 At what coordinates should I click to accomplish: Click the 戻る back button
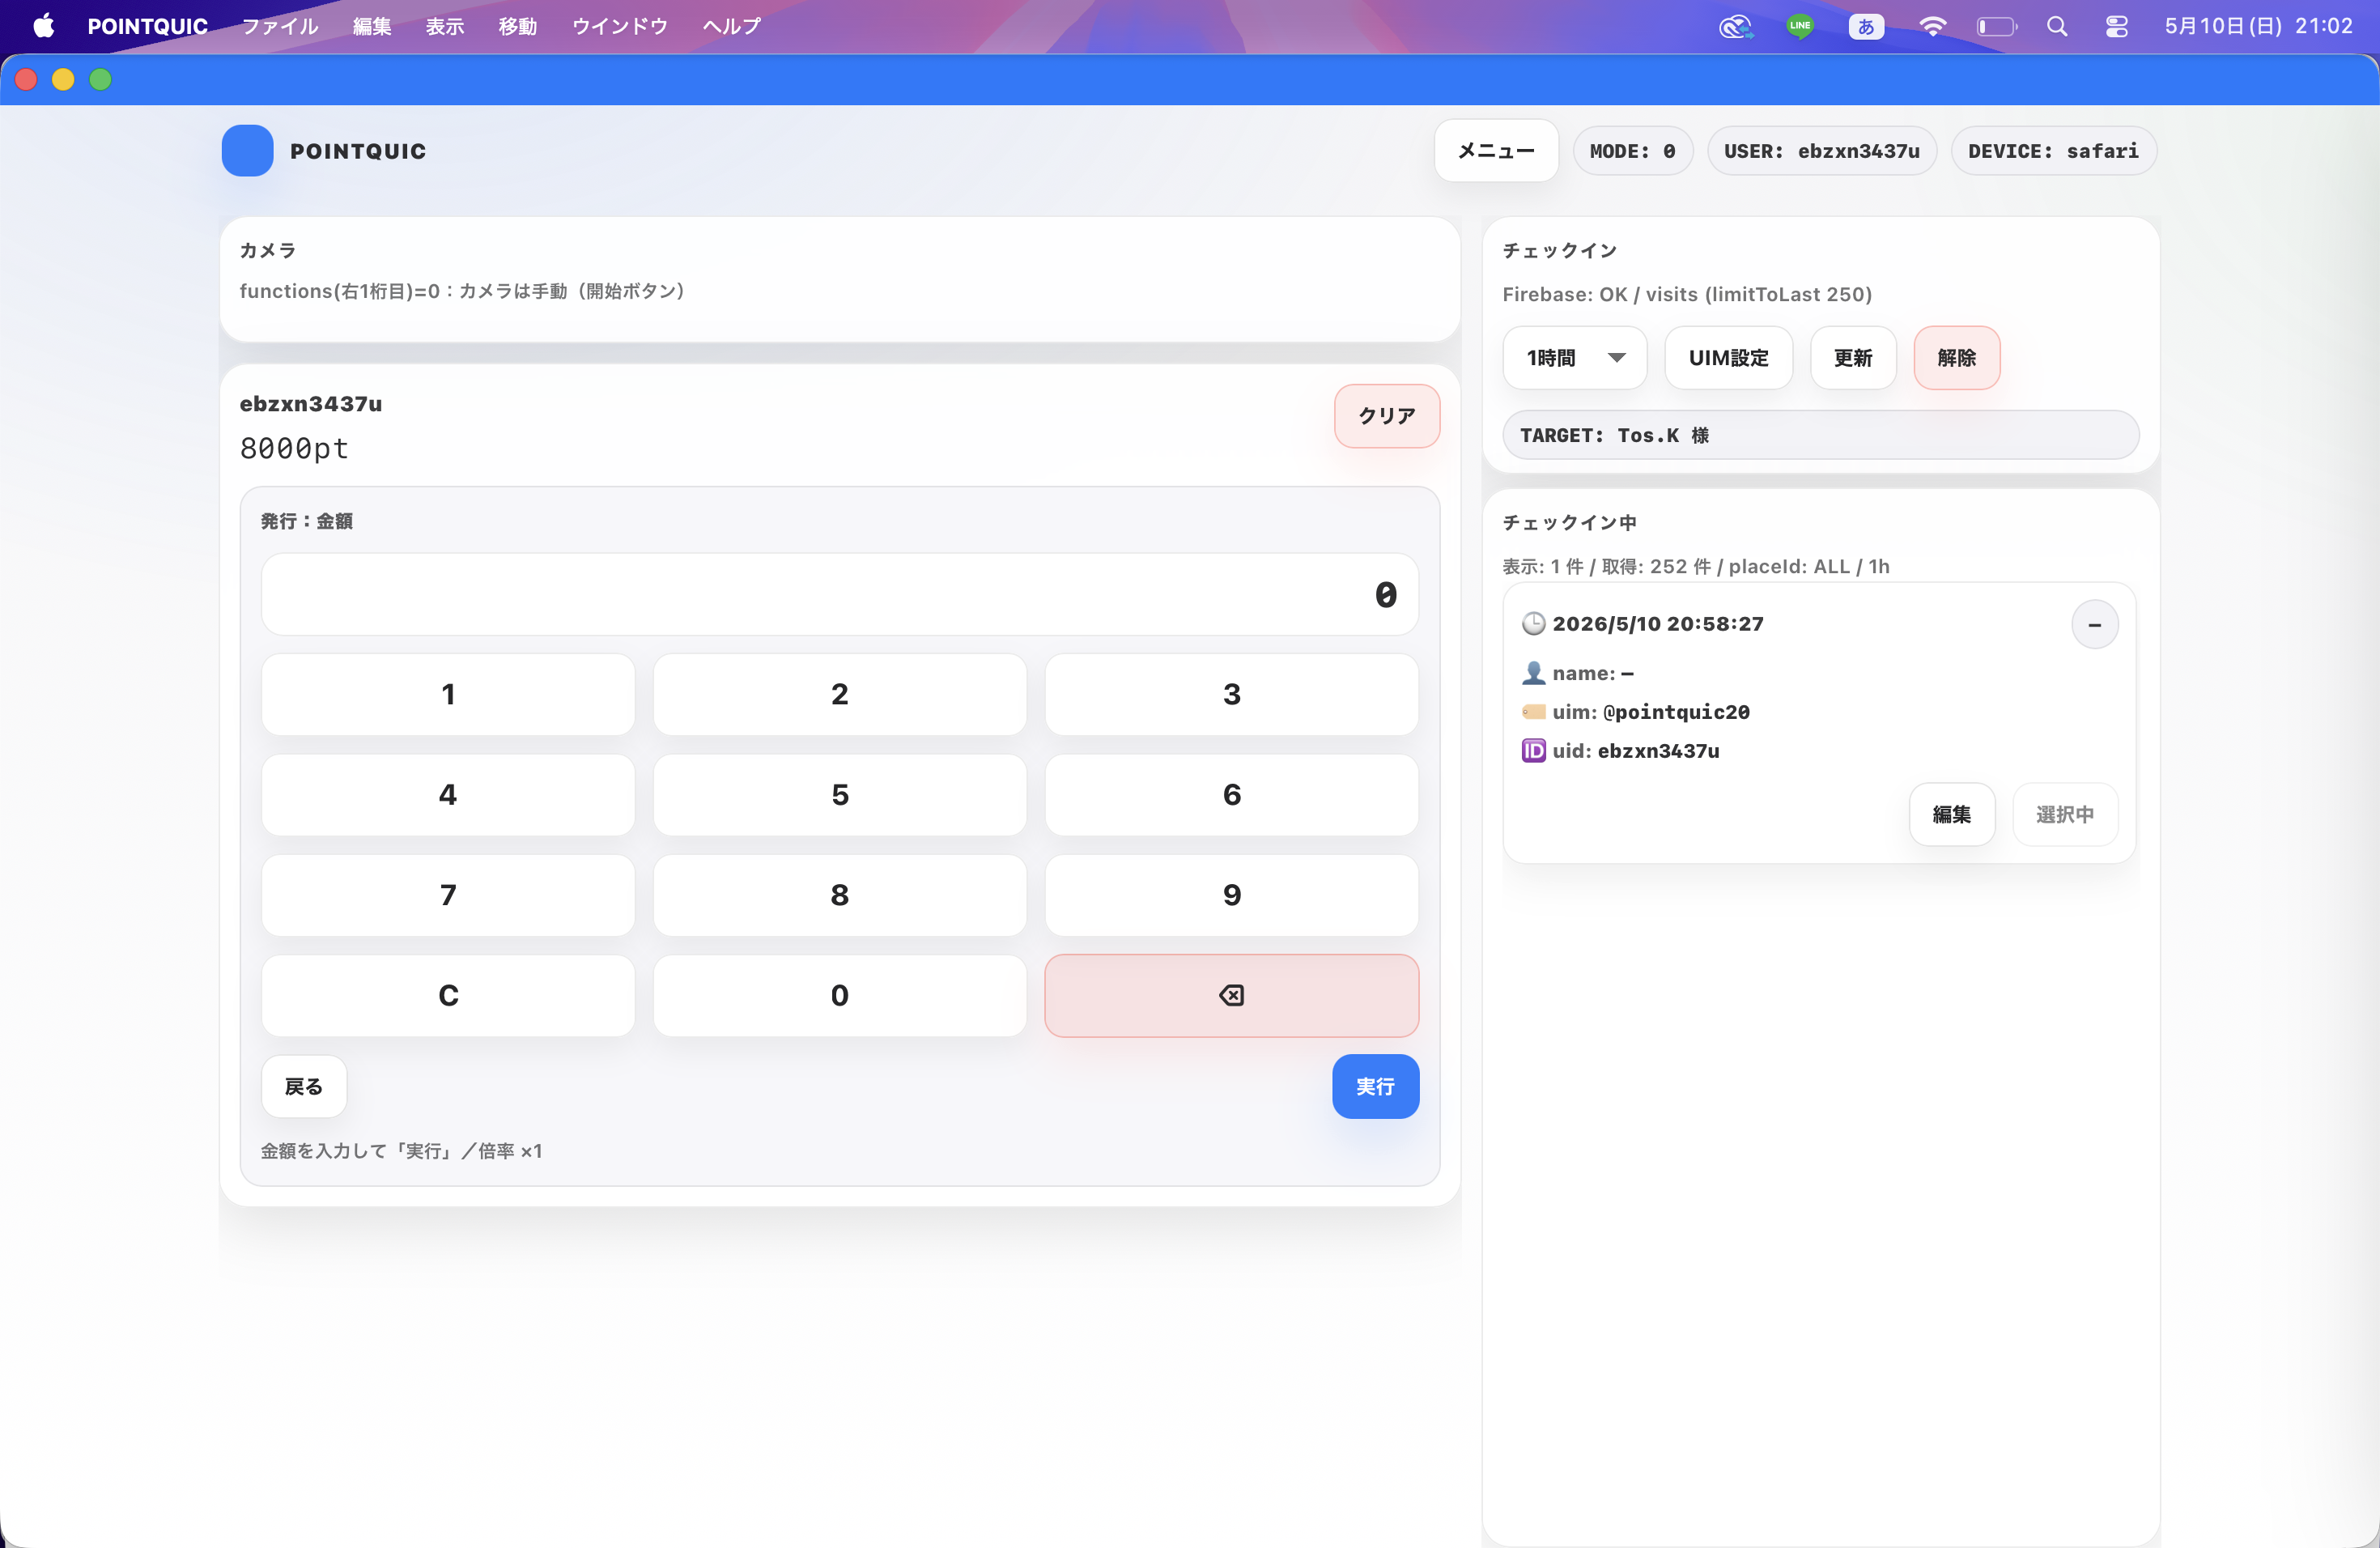(304, 1087)
